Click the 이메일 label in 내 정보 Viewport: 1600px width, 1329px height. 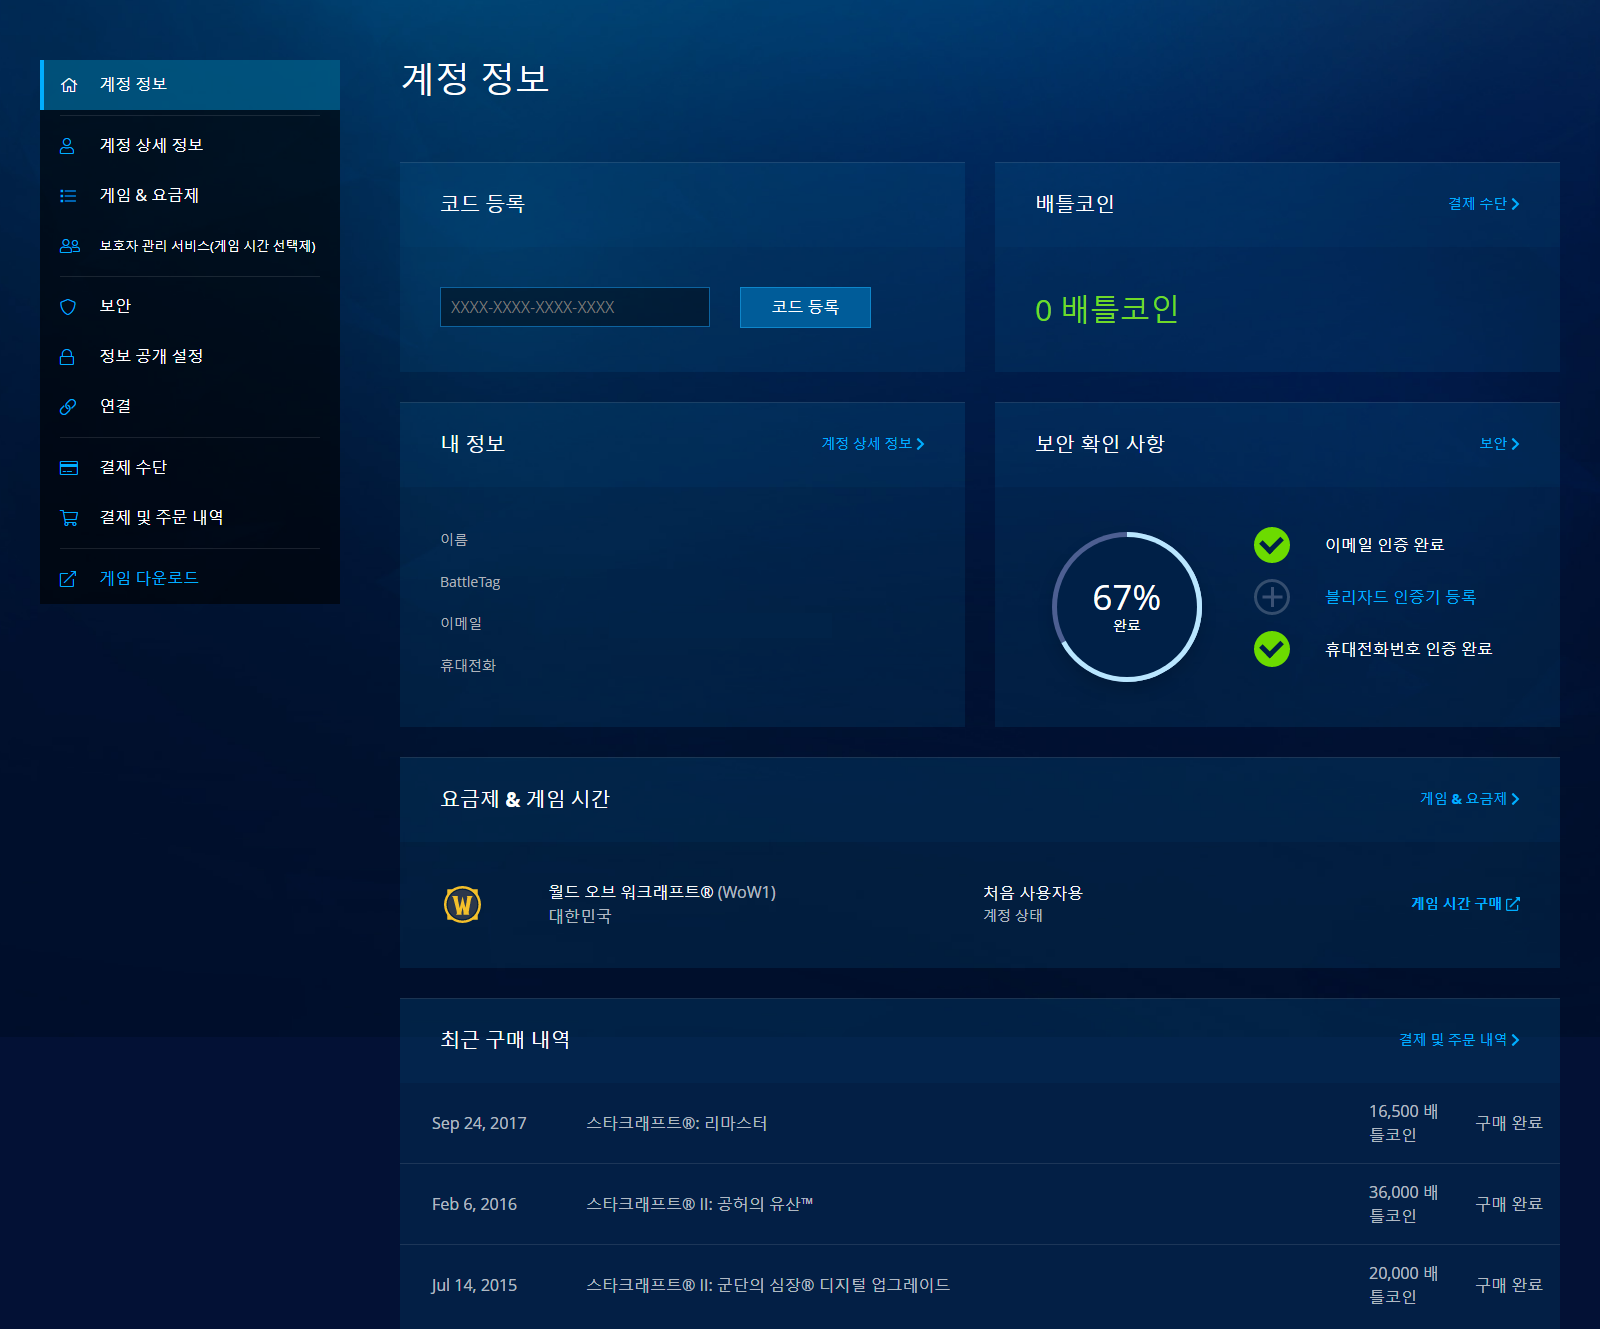(461, 623)
